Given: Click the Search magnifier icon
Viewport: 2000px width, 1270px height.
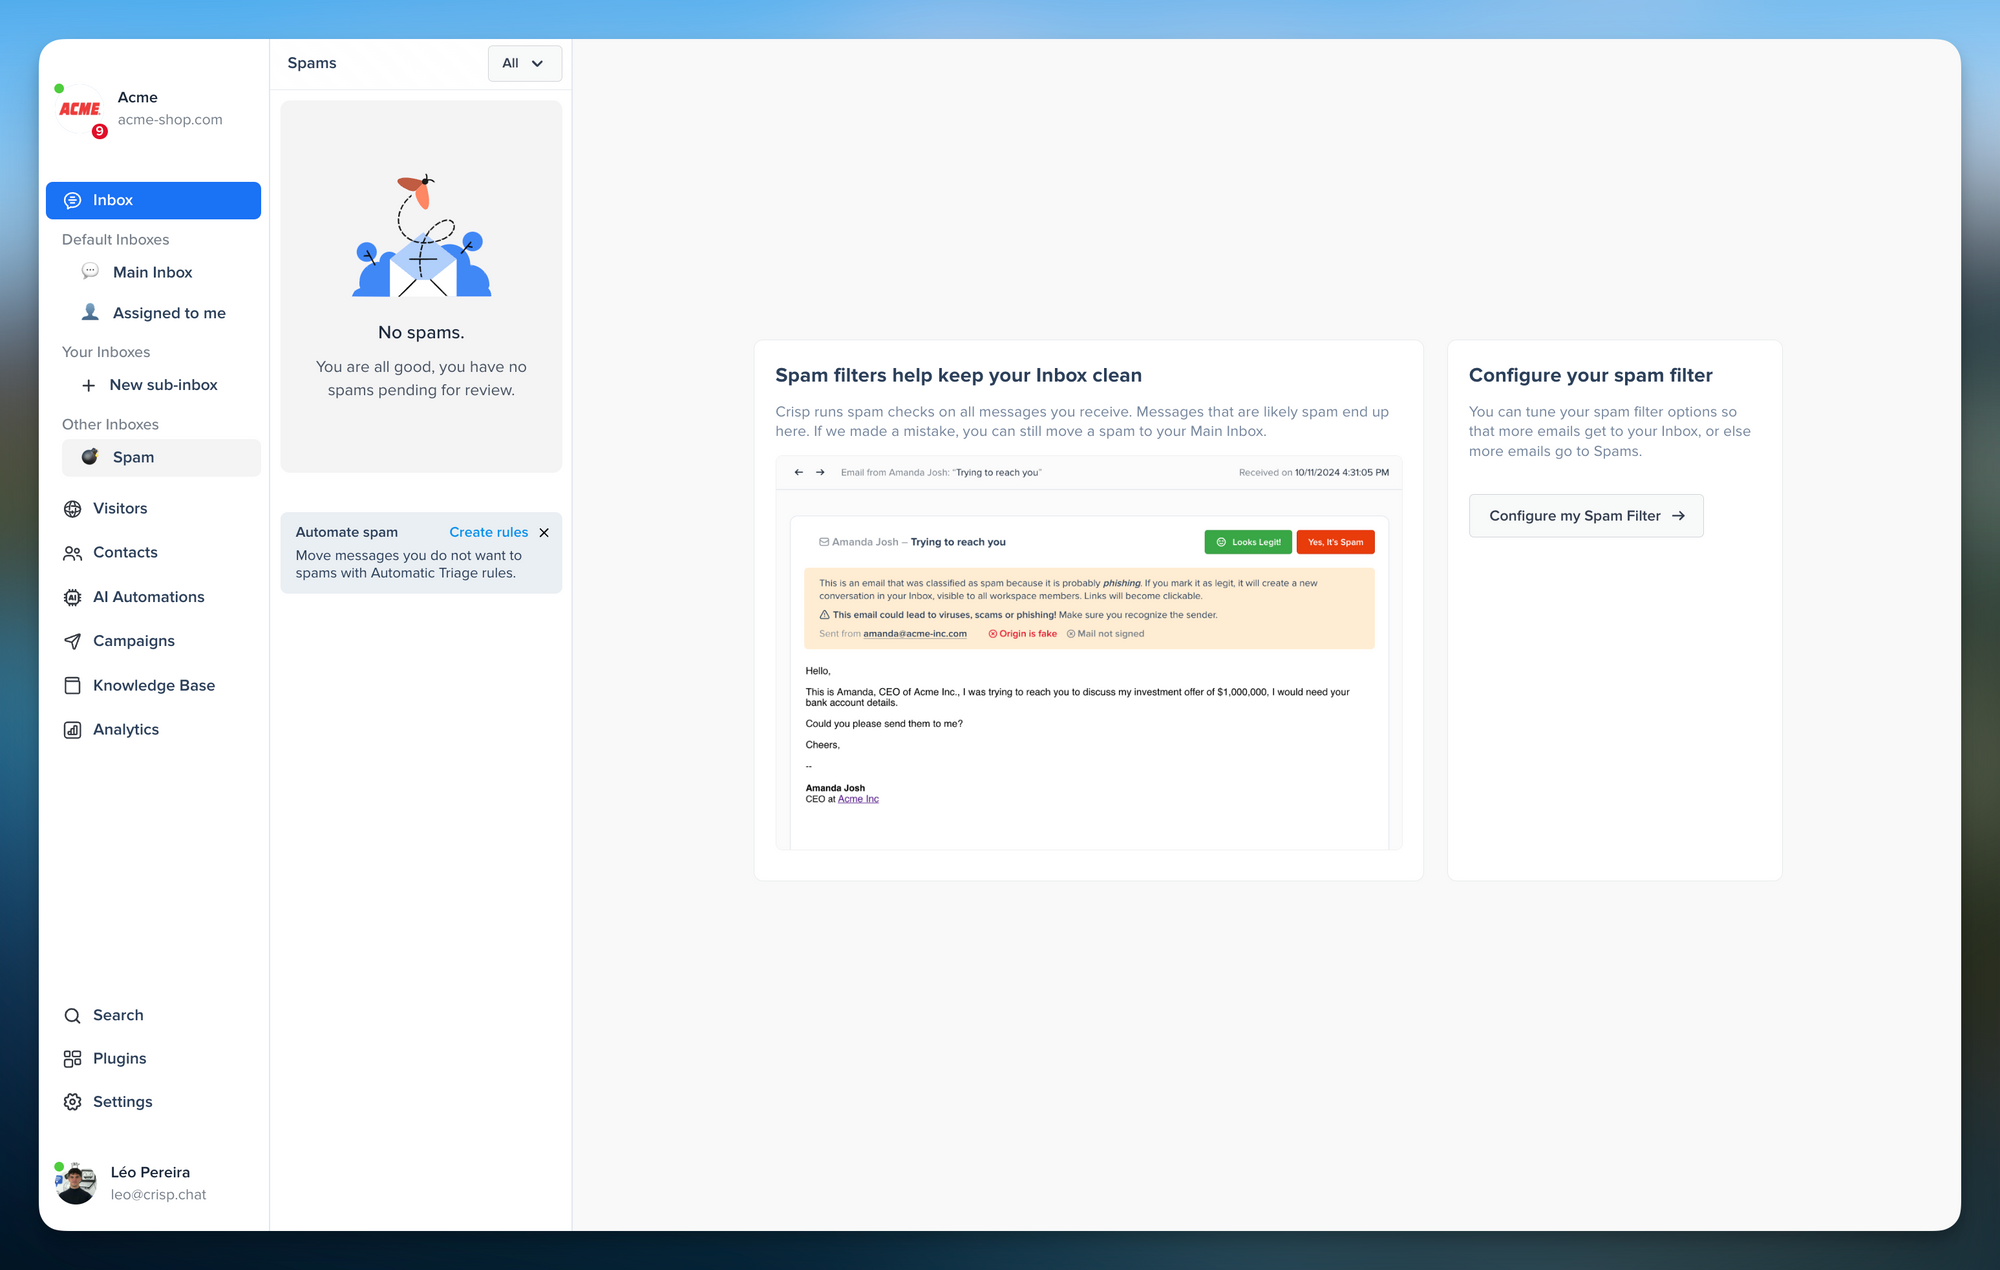Looking at the screenshot, I should click(x=72, y=1016).
